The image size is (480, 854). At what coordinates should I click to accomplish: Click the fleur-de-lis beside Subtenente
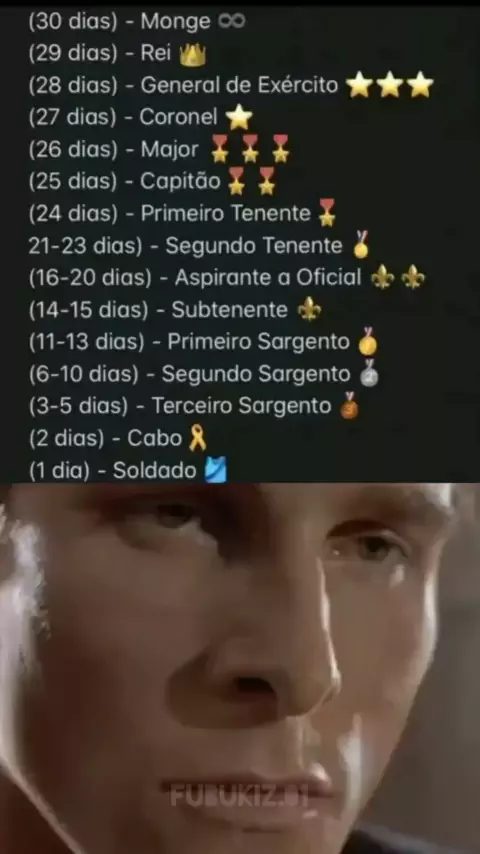click(309, 309)
